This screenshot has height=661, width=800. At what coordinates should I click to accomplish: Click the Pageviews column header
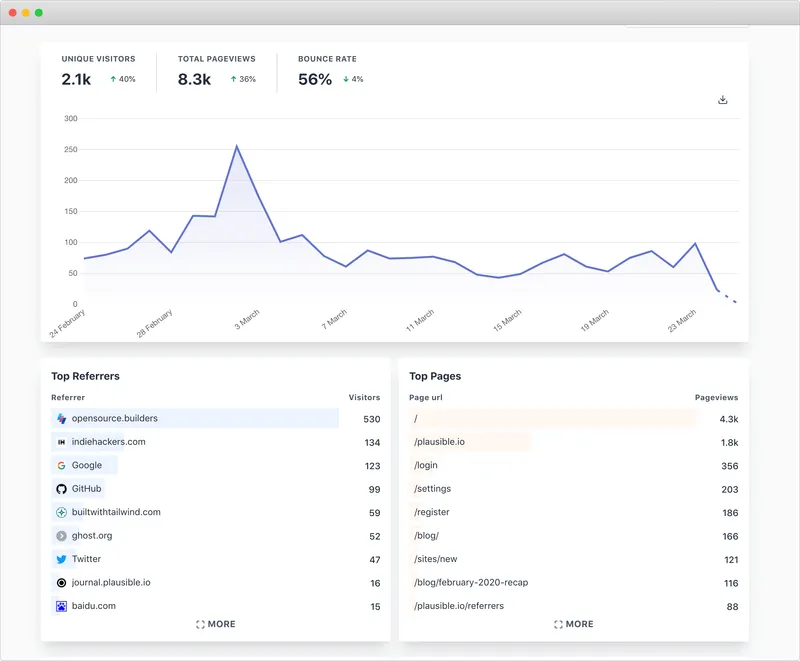click(716, 397)
